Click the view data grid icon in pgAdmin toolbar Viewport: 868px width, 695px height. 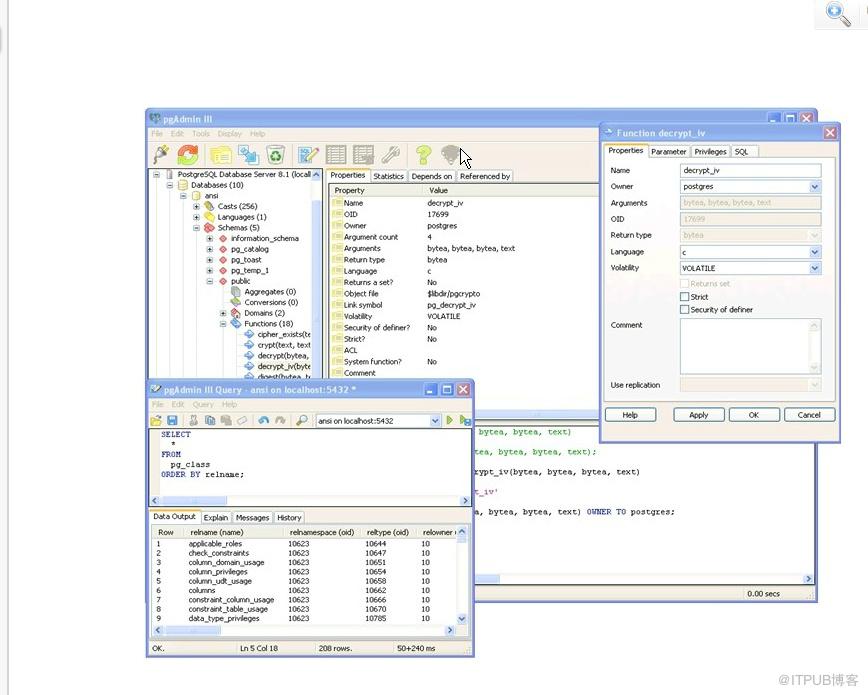tap(335, 155)
